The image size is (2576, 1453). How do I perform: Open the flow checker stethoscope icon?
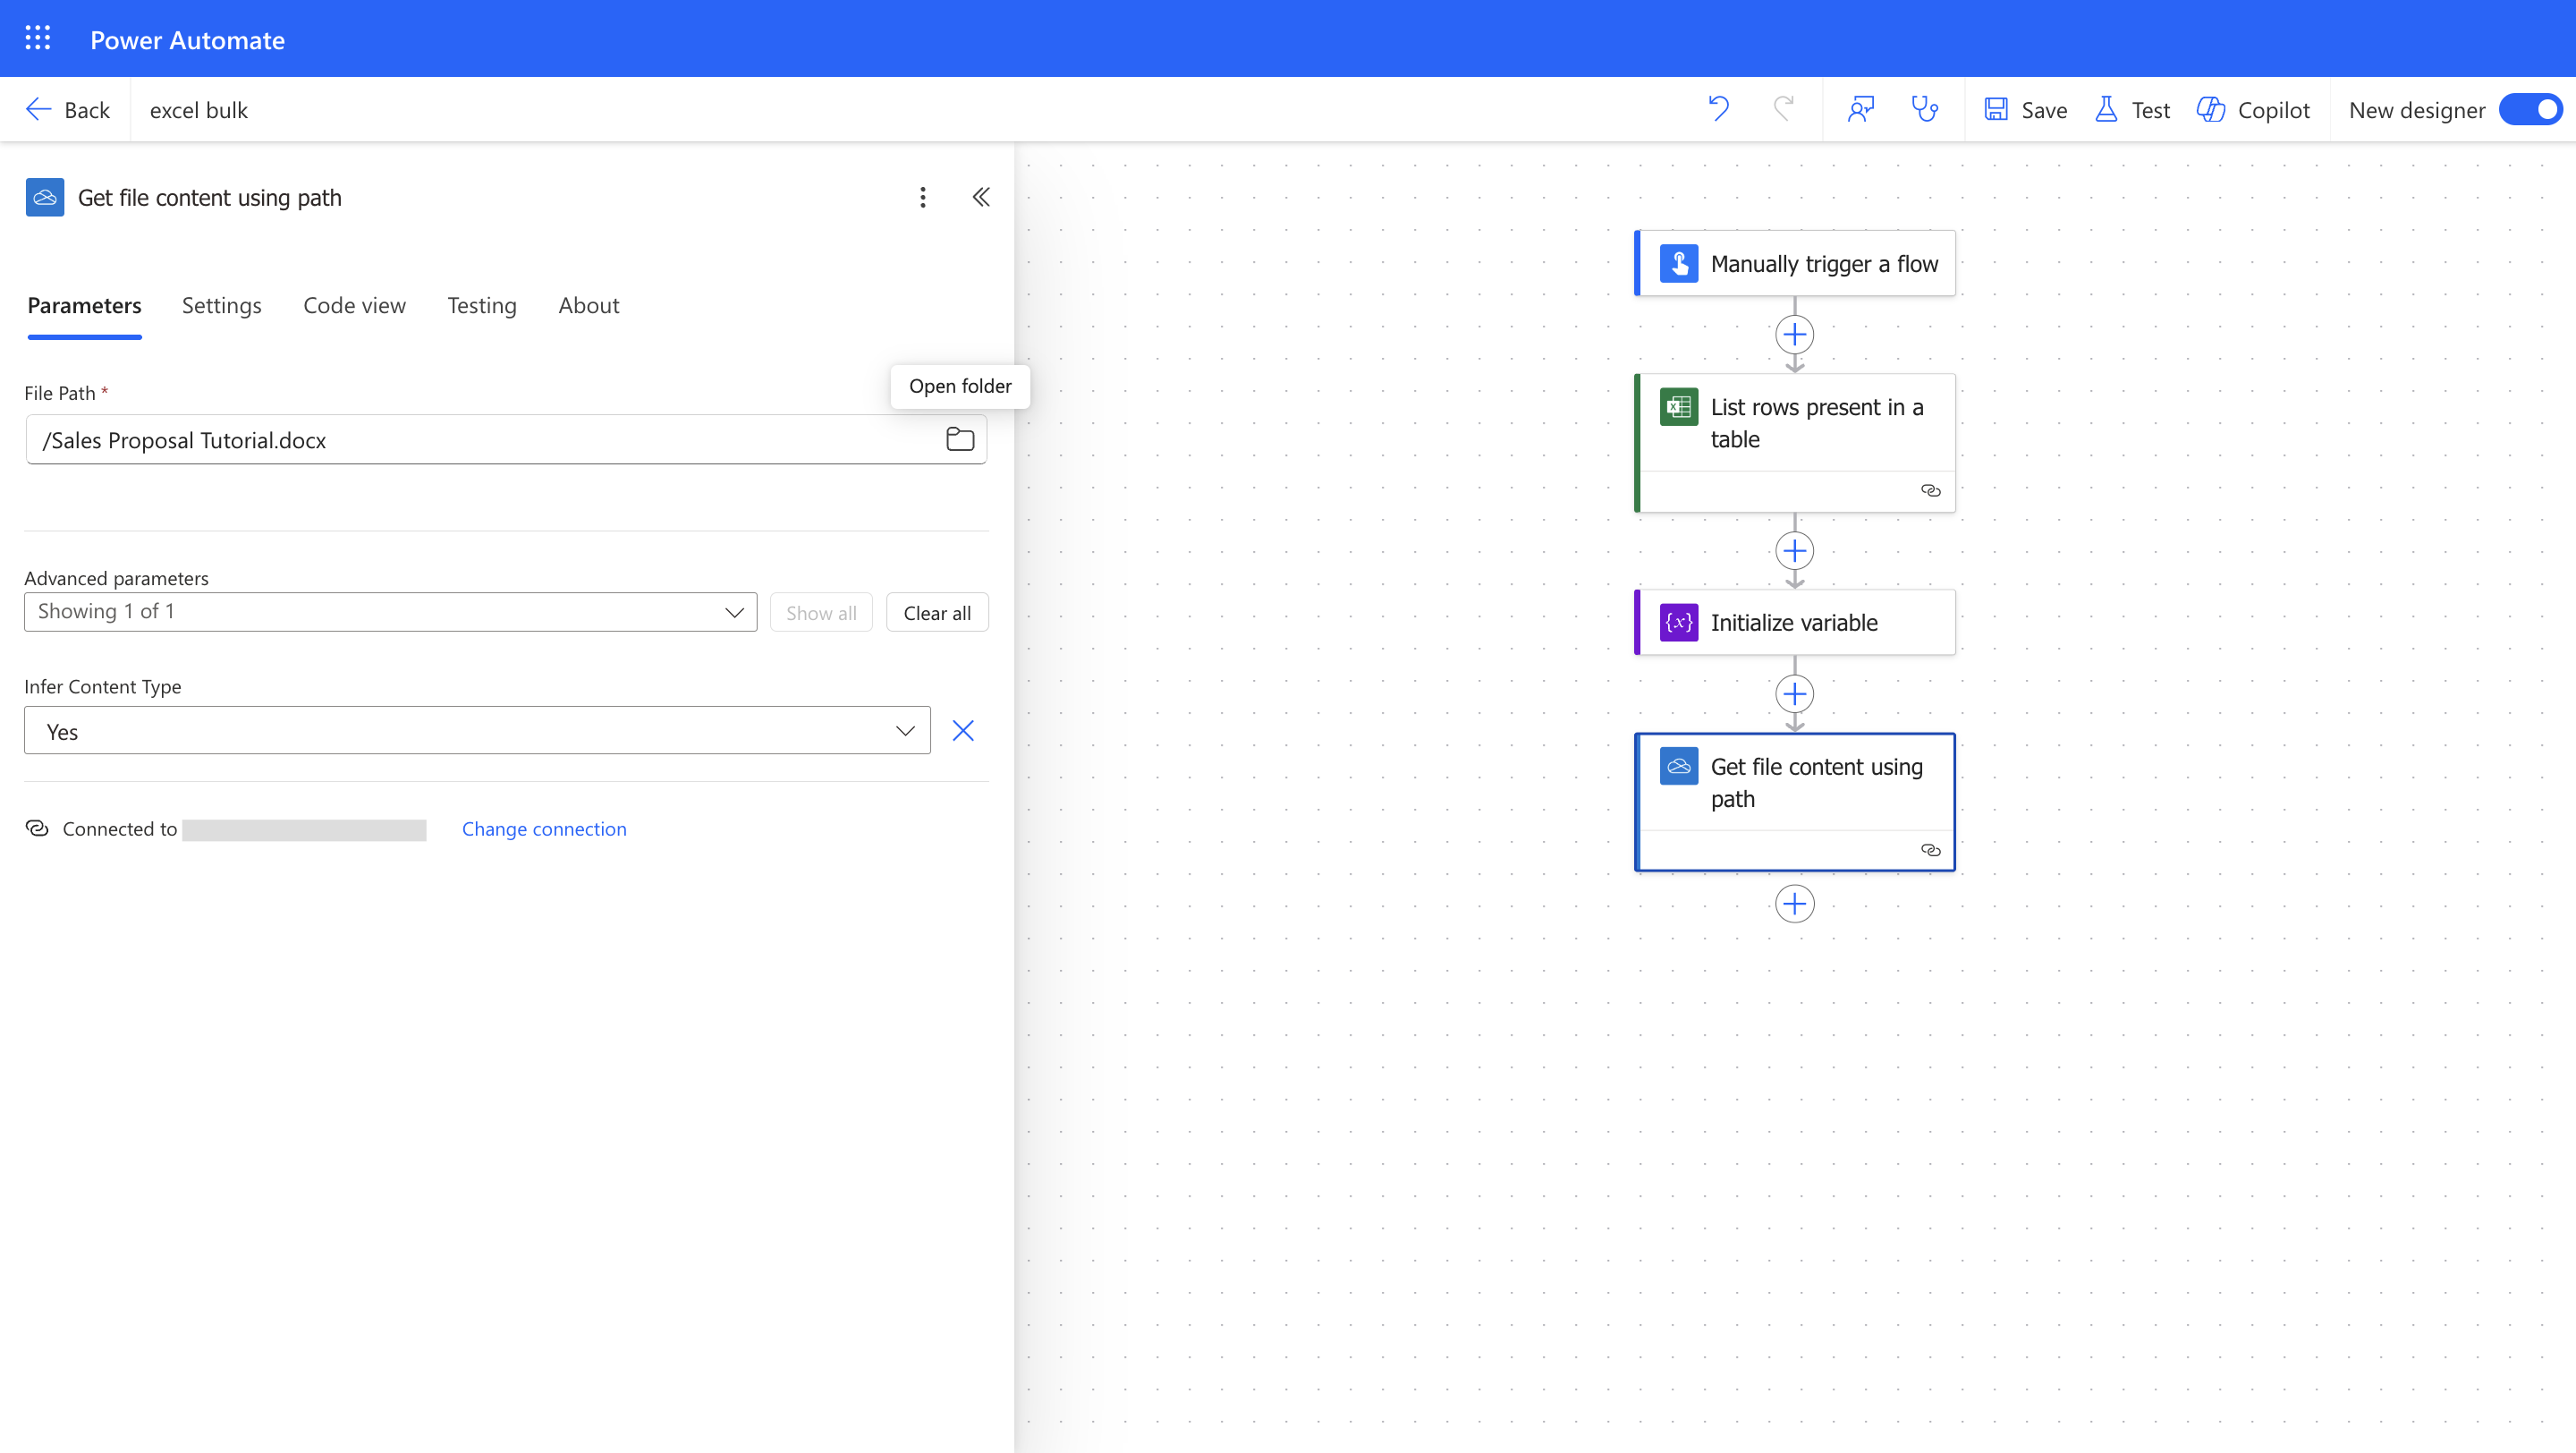1925,109
